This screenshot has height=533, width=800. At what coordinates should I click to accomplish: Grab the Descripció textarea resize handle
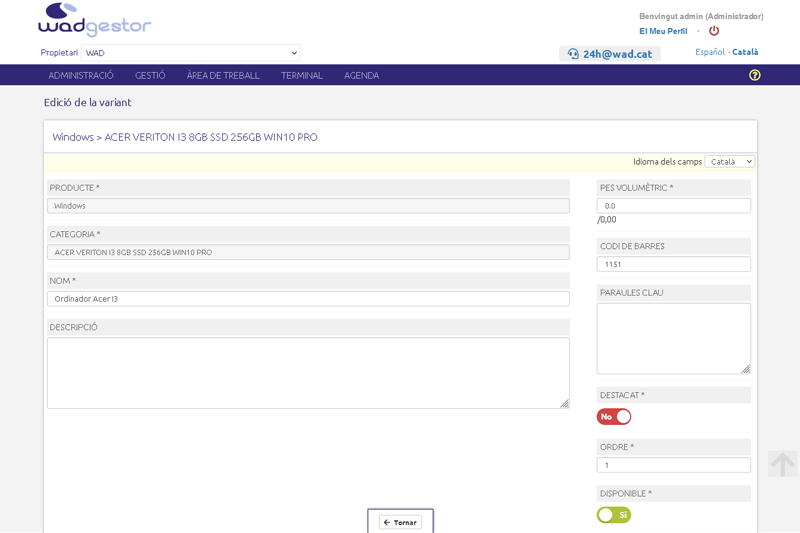pos(564,403)
